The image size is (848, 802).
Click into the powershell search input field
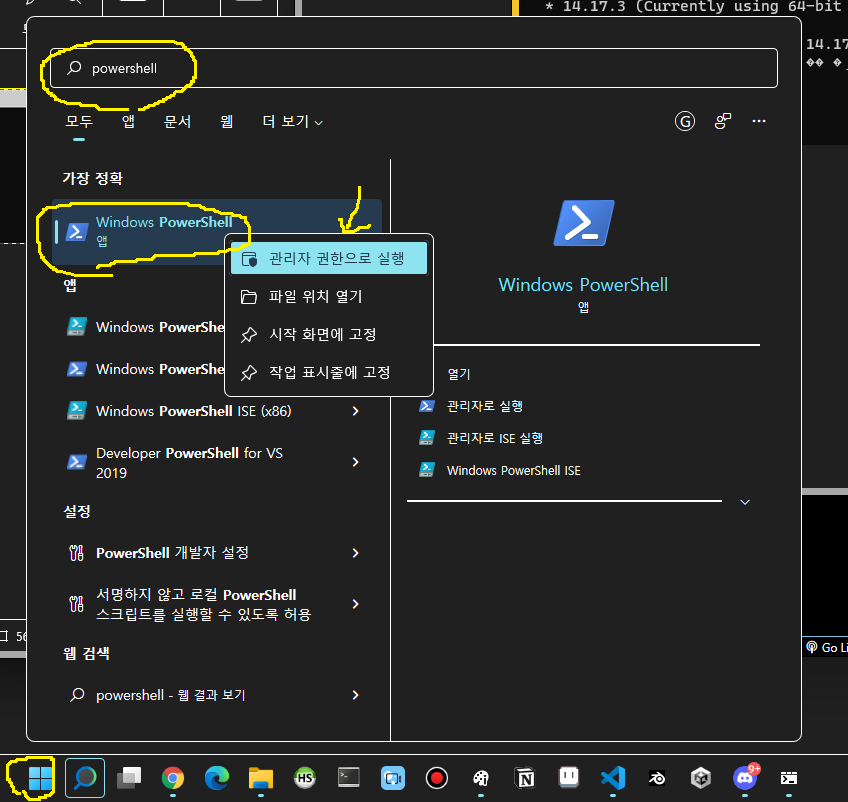414,68
